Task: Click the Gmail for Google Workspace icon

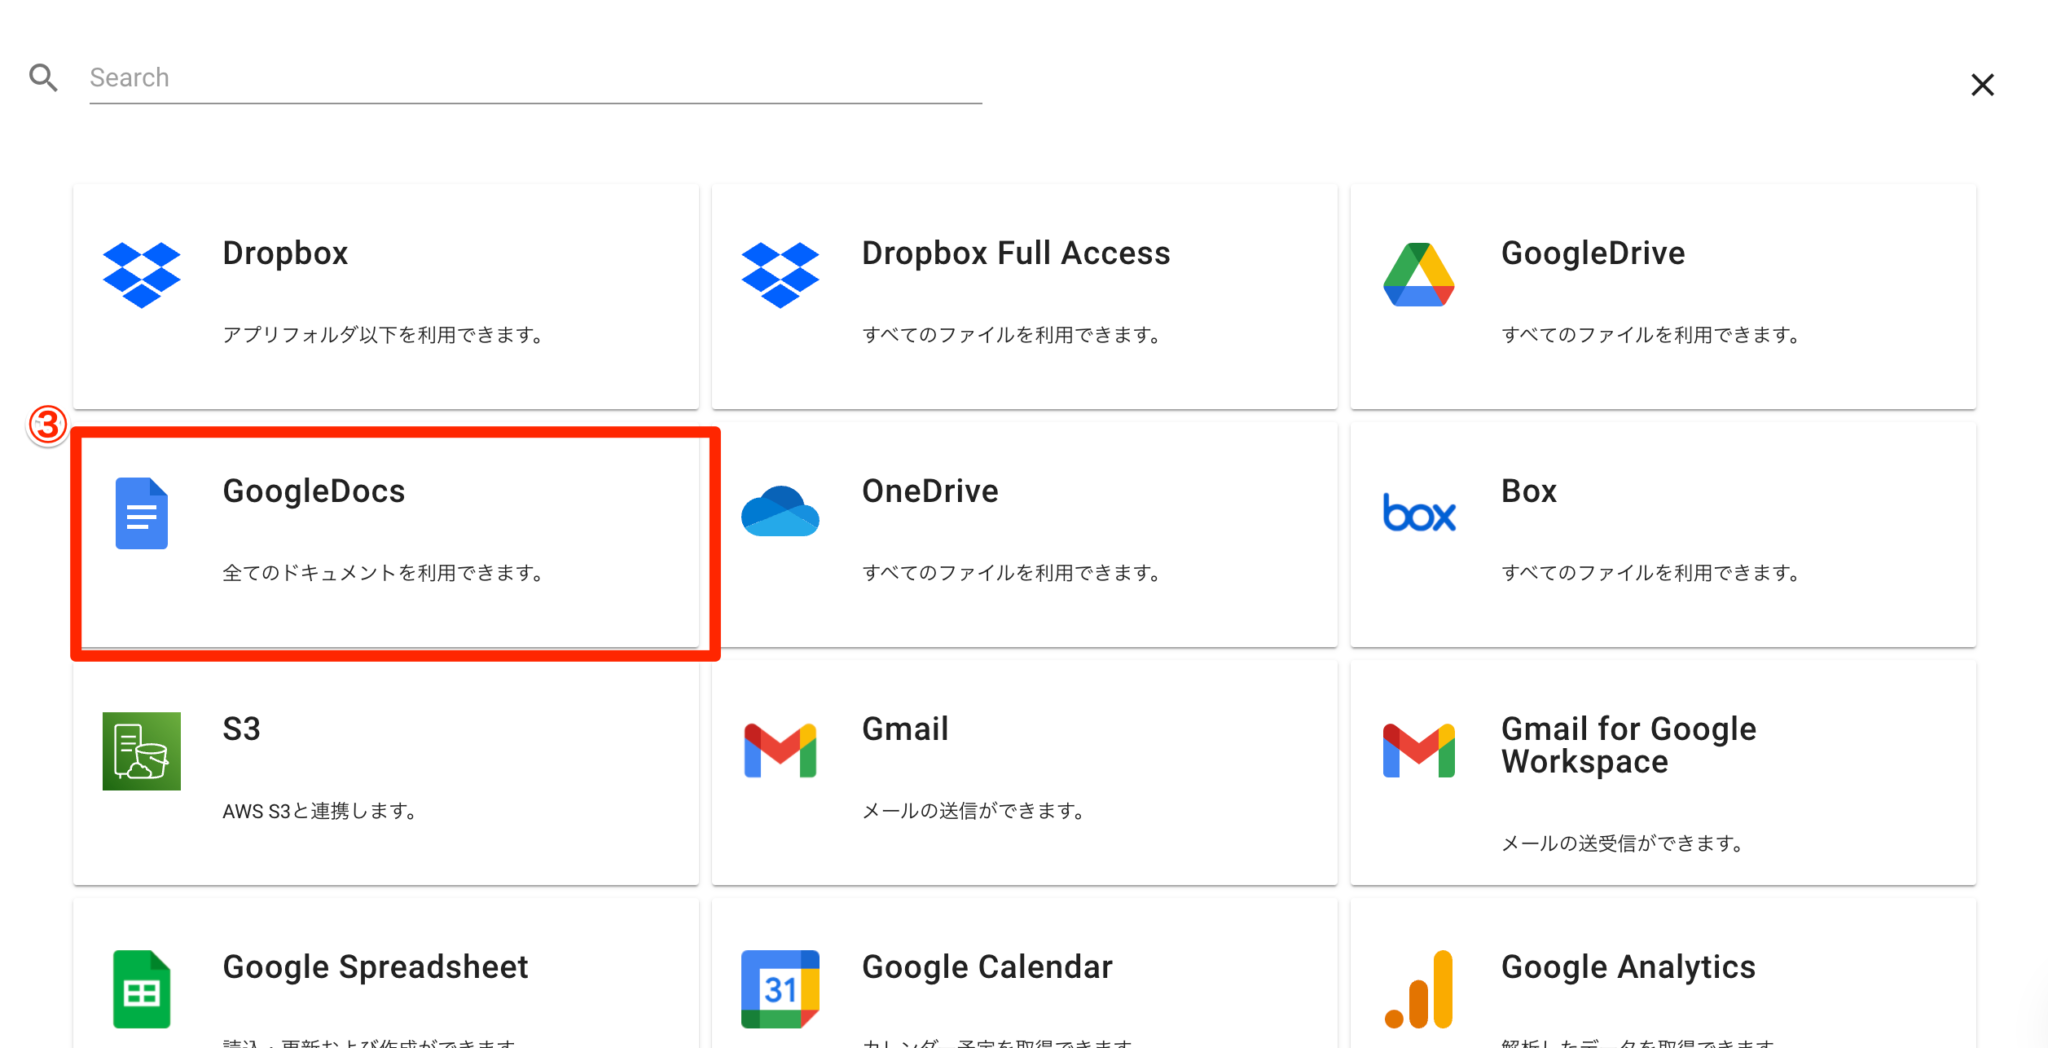Action: pyautogui.click(x=1419, y=750)
